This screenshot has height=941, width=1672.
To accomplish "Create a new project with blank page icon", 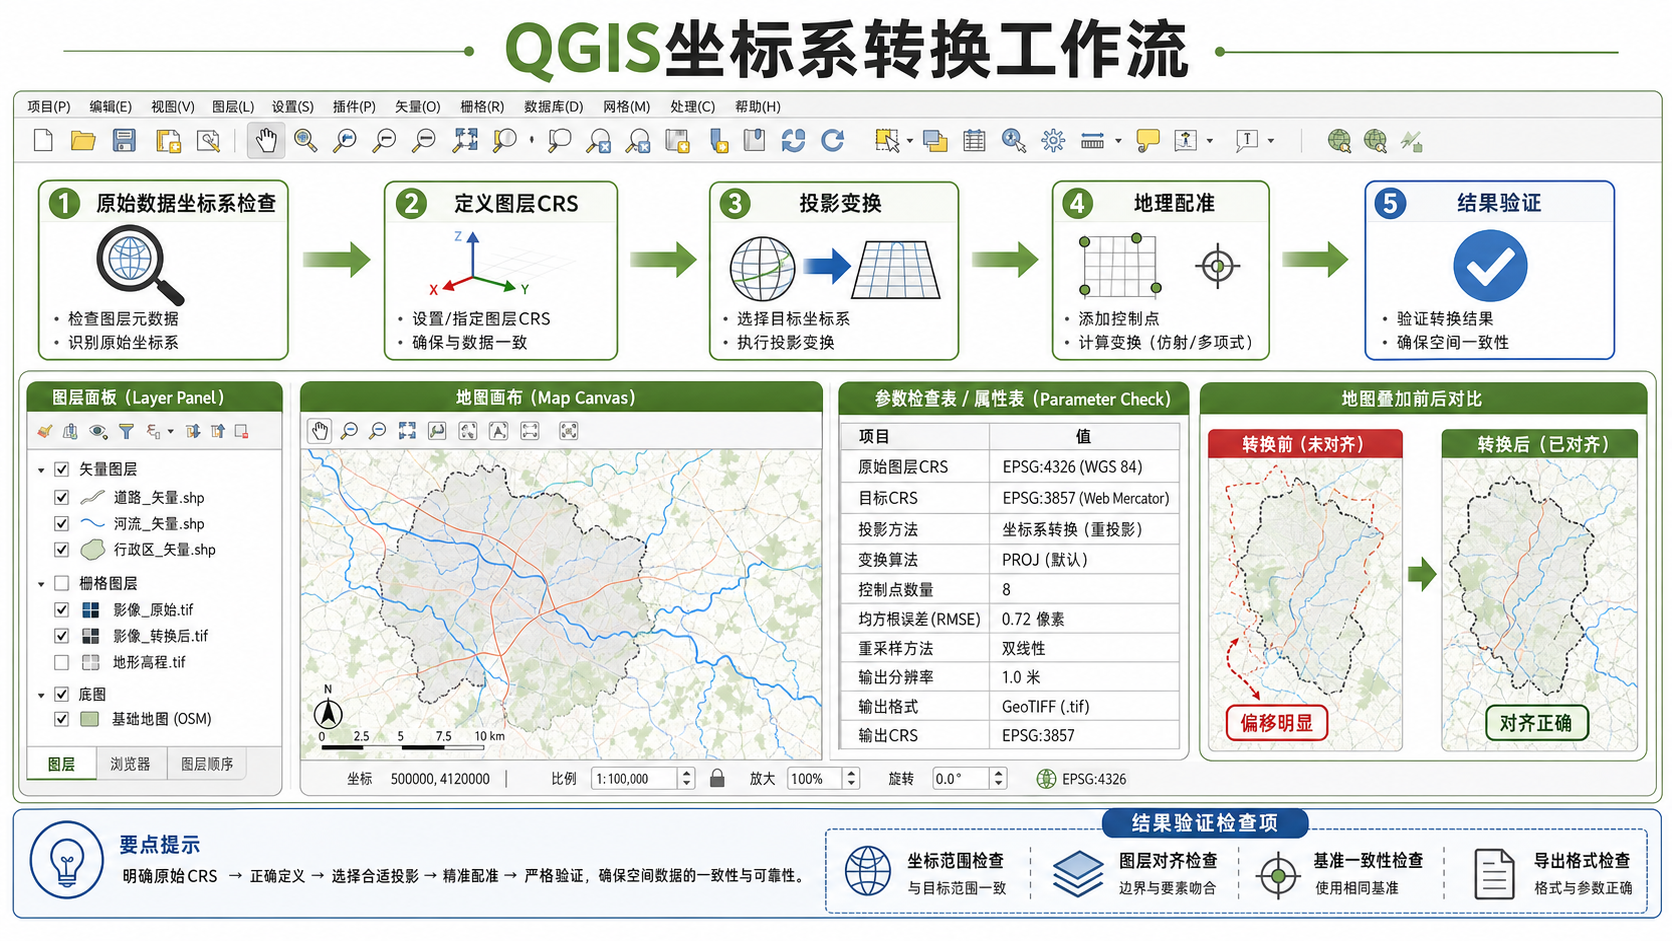I will tap(43, 140).
